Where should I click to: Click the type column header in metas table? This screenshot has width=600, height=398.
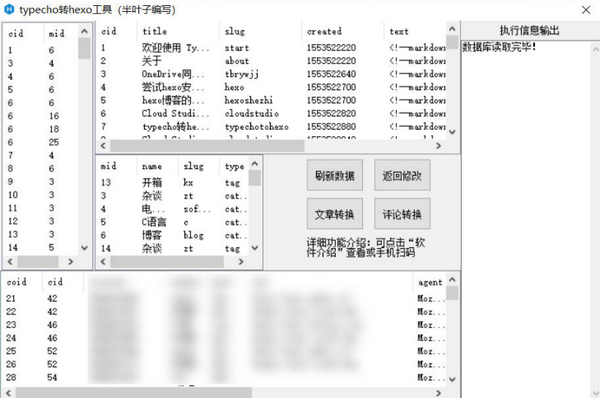tap(235, 166)
